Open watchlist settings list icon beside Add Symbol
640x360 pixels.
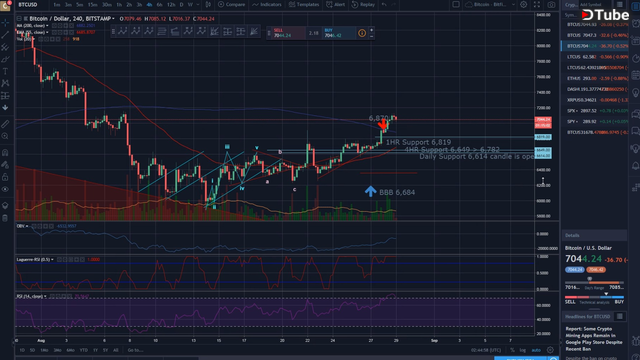click(x=620, y=4)
